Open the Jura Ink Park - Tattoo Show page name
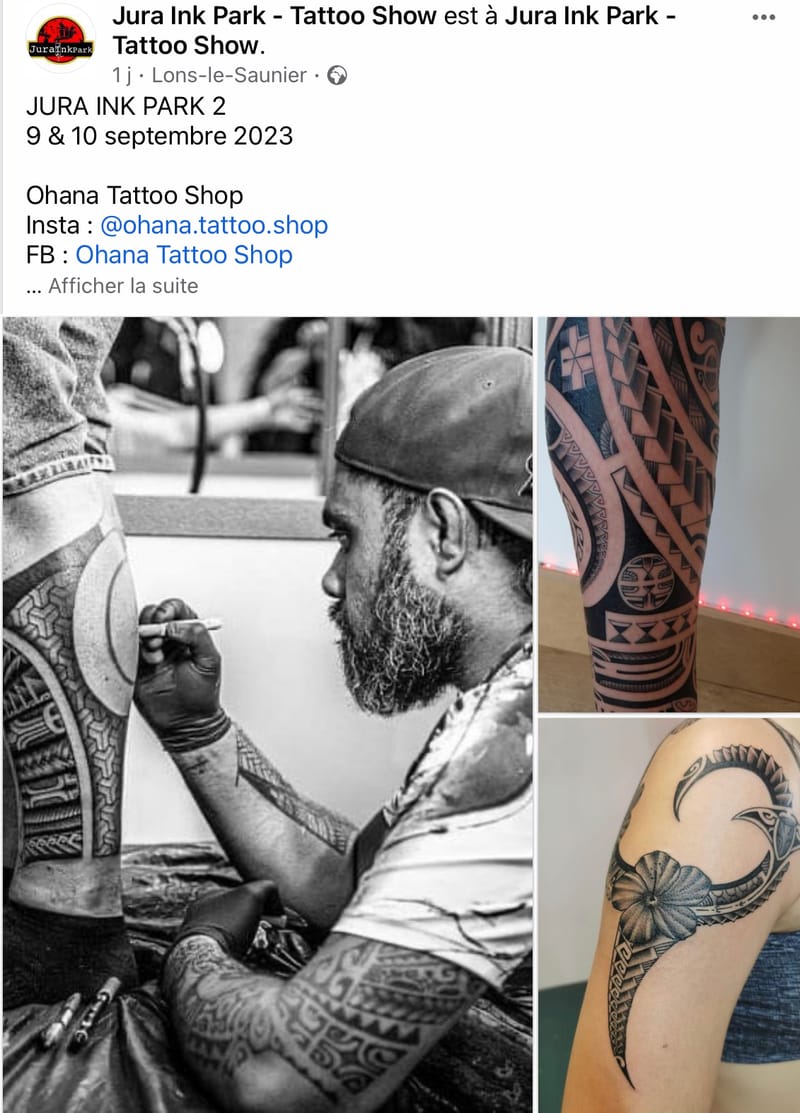Screen dimensions: 800x1113 [274, 15]
